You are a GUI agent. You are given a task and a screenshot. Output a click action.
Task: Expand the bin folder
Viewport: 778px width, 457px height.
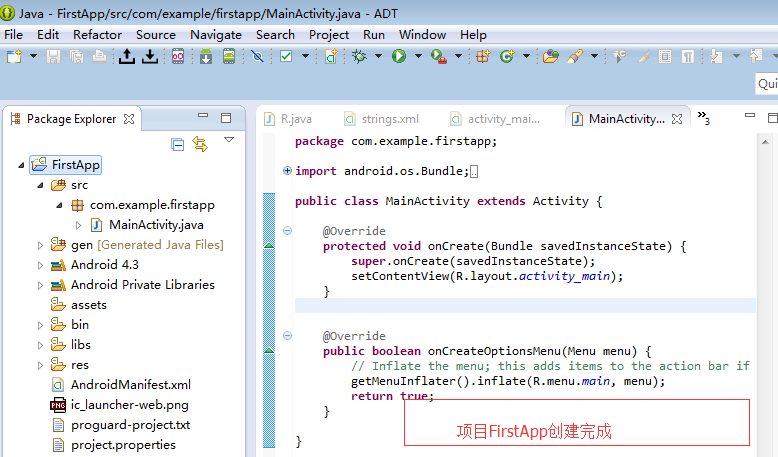point(41,326)
